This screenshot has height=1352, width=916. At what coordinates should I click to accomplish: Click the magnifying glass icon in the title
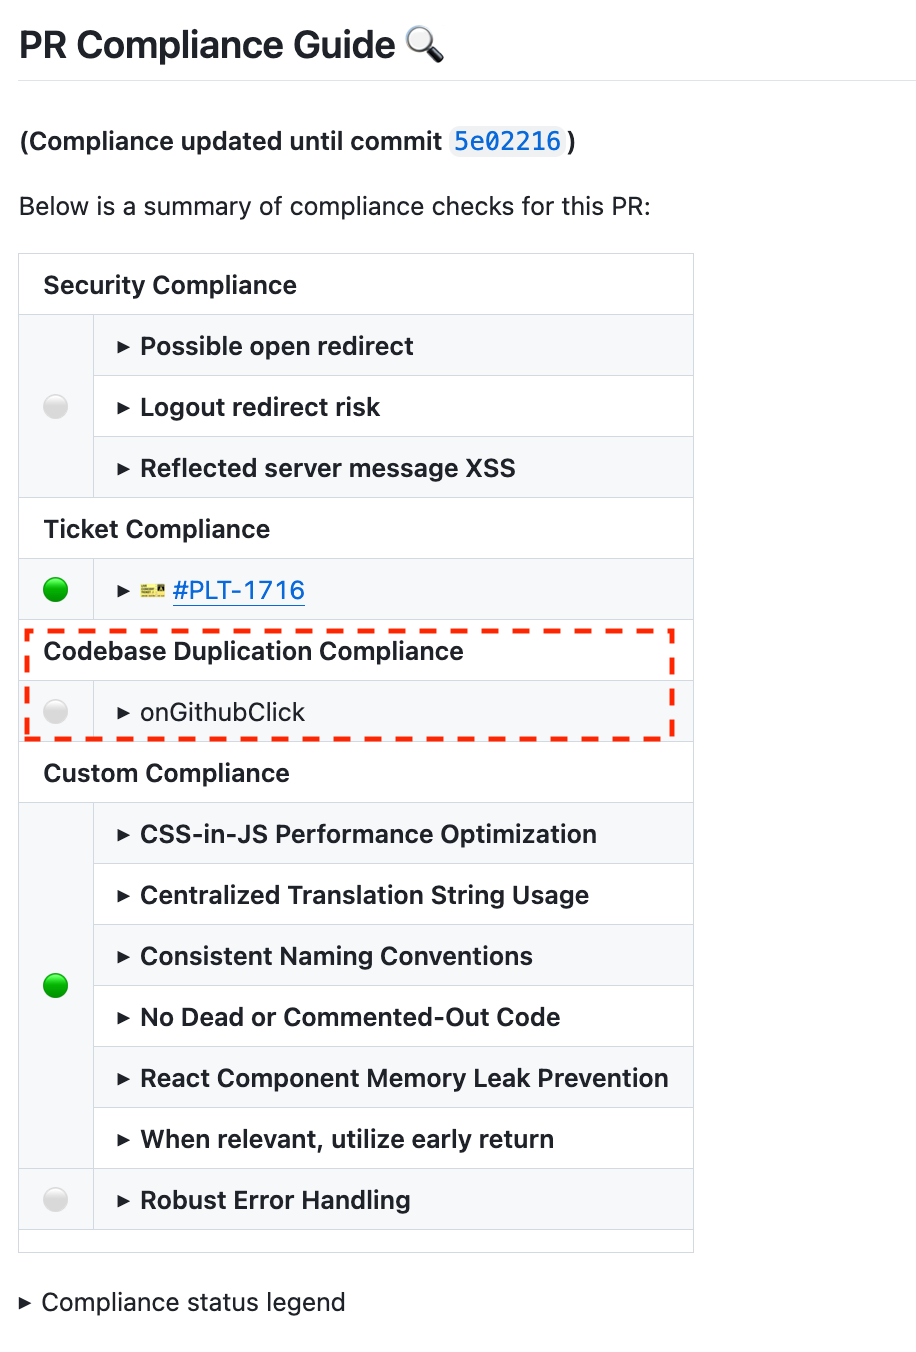(x=424, y=45)
